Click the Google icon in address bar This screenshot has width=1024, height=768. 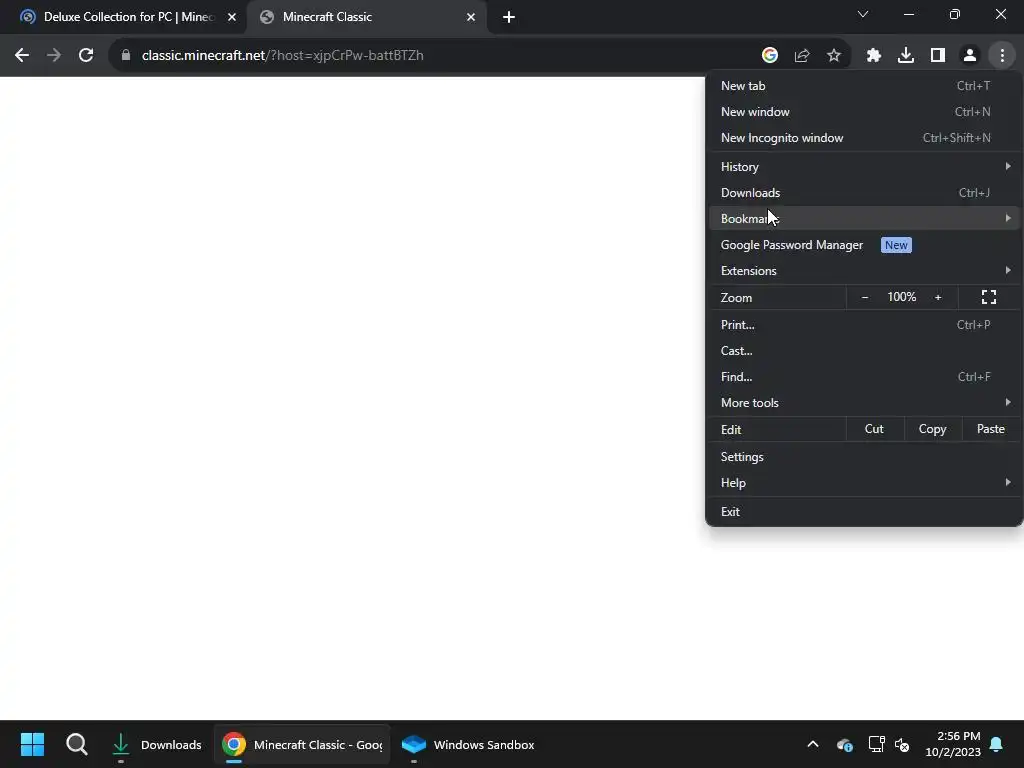click(770, 56)
